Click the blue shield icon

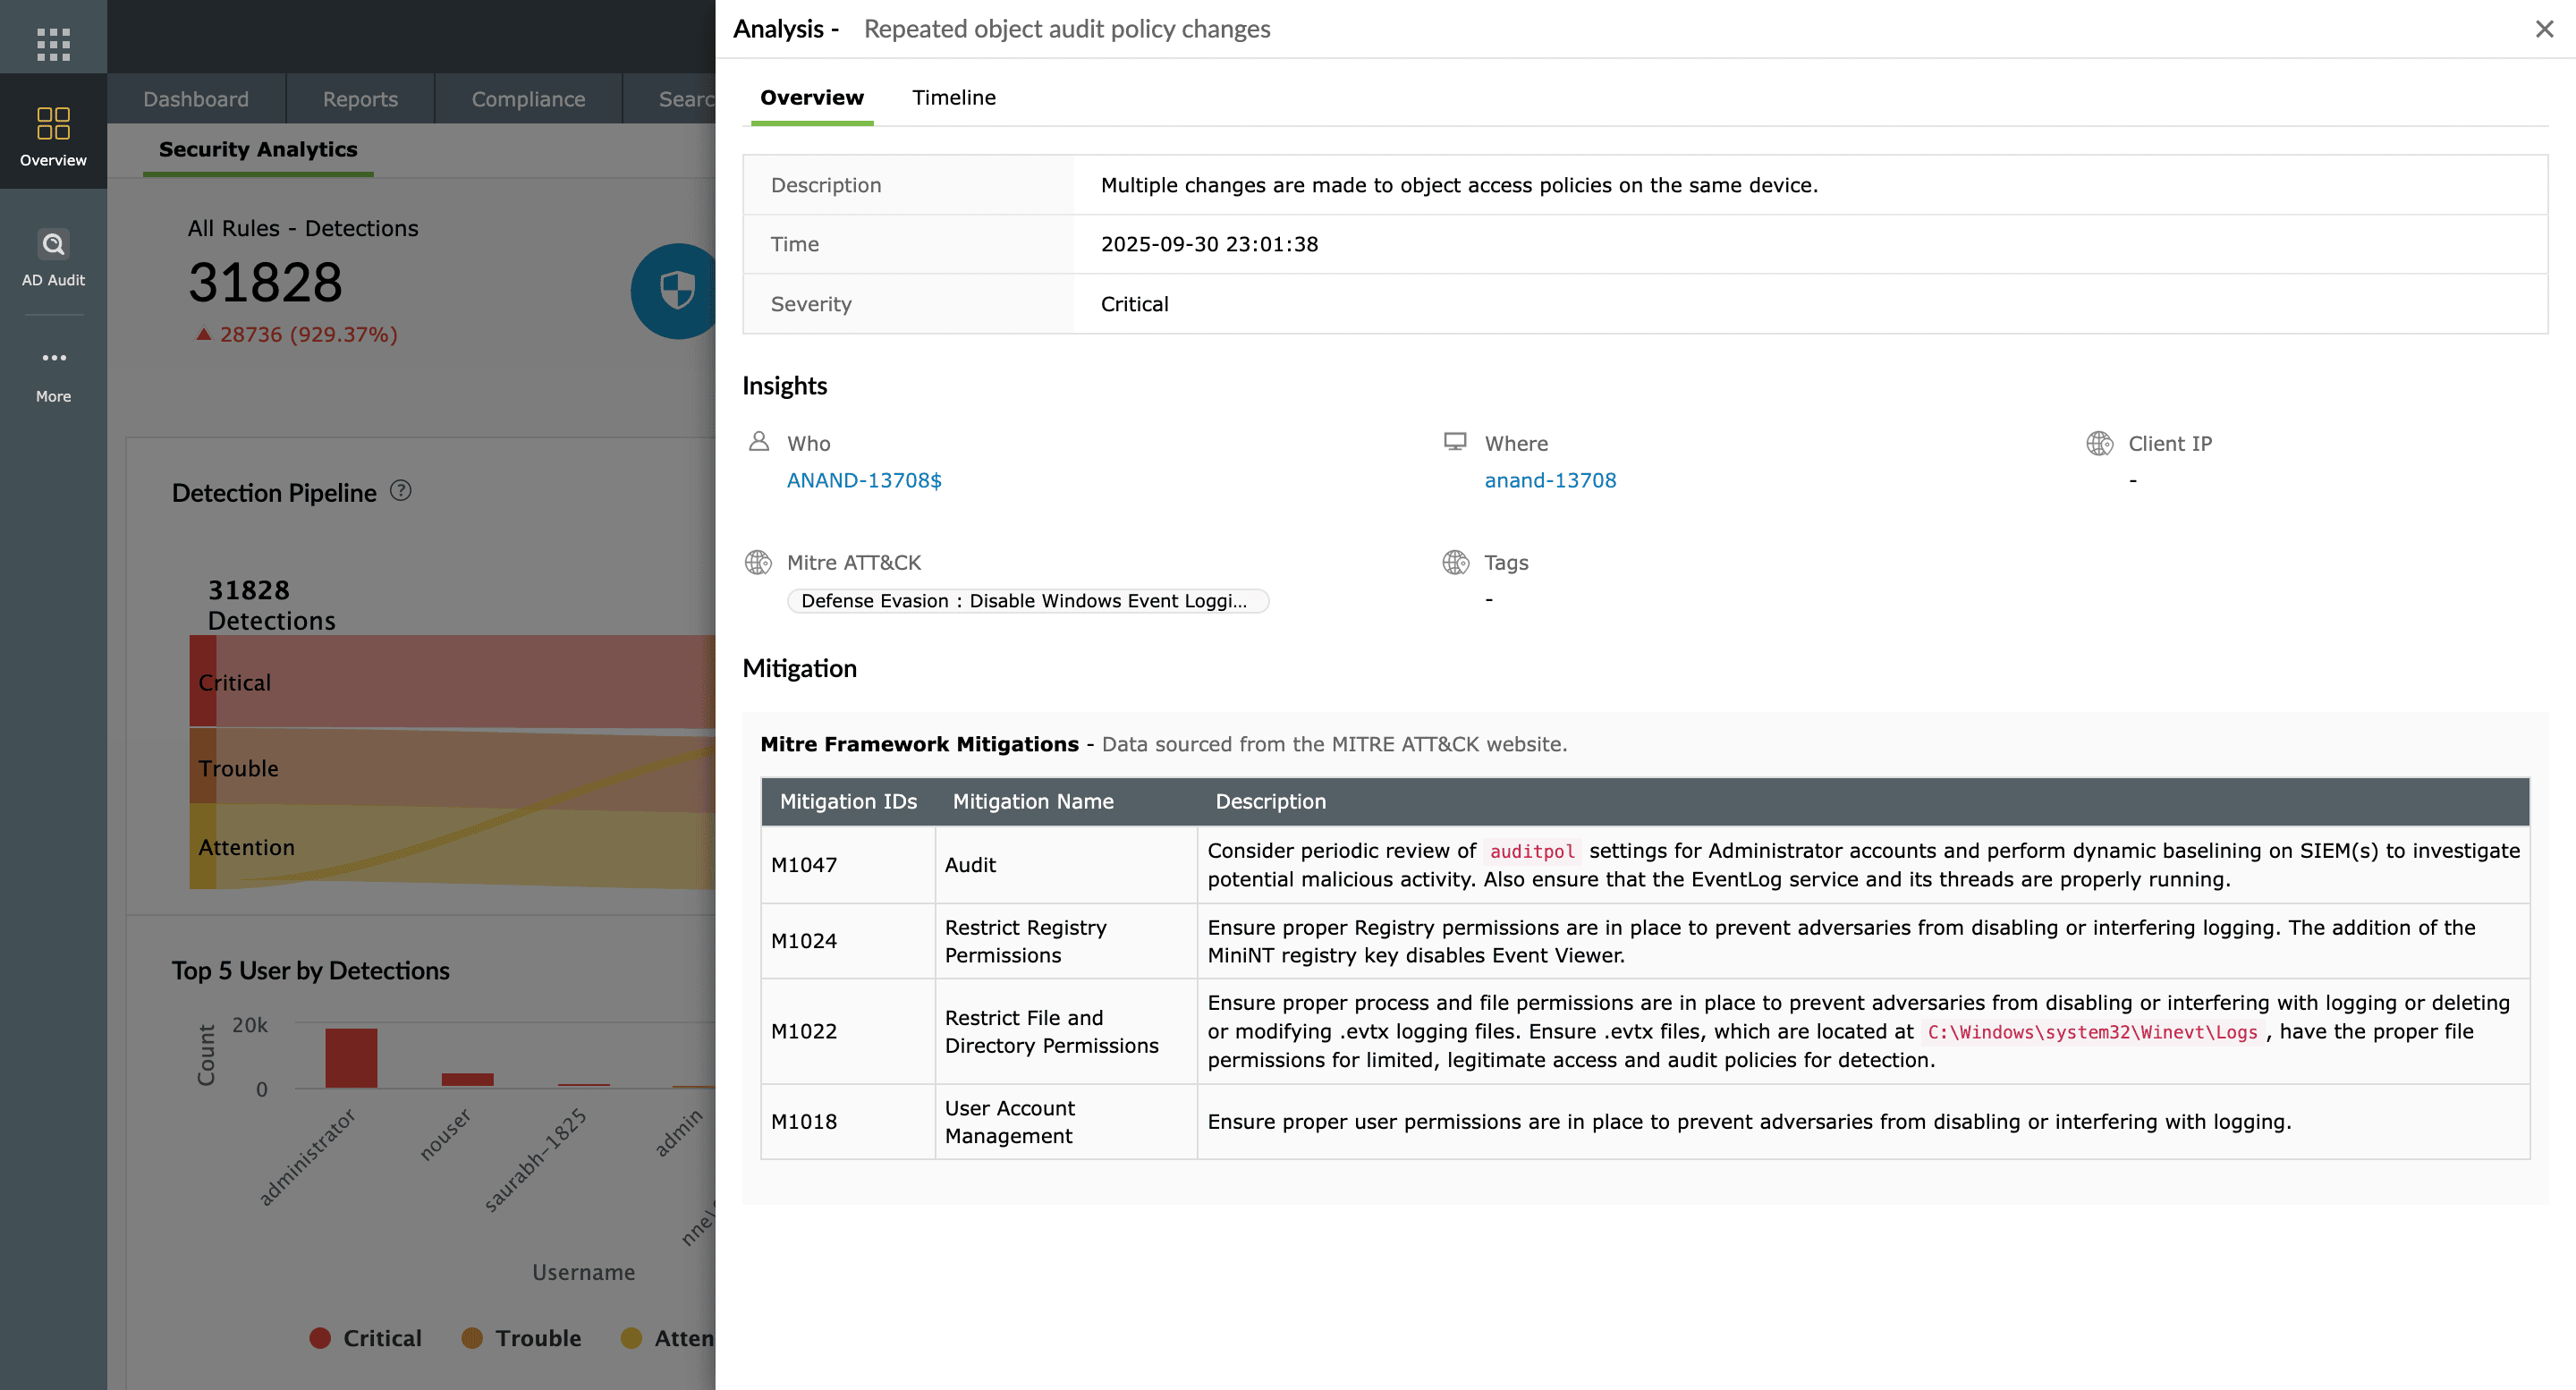(x=678, y=291)
